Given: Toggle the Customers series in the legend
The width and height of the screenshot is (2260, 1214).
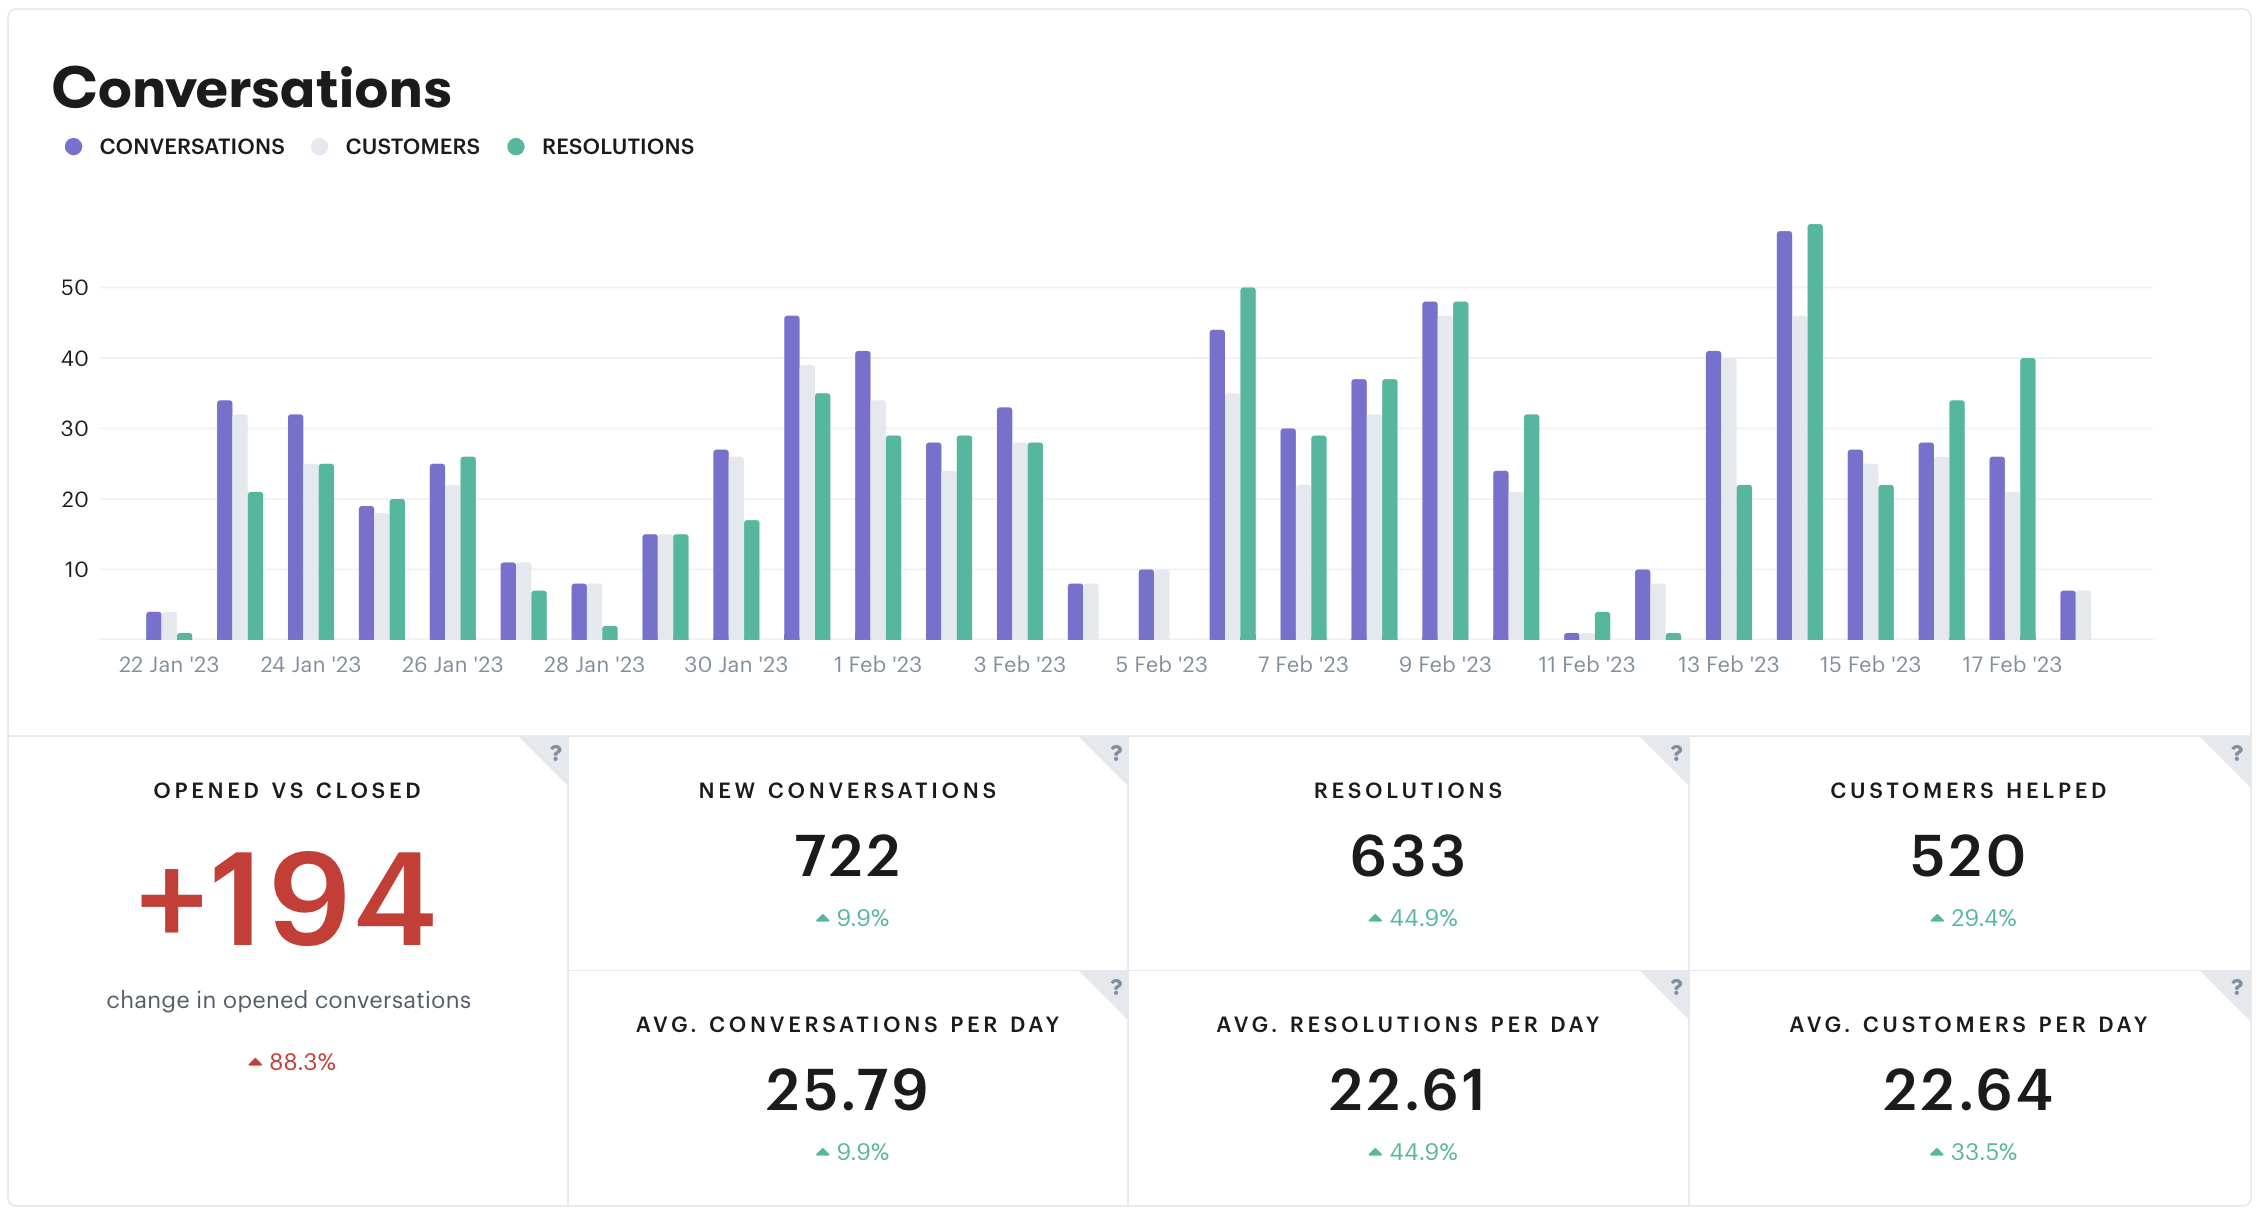Looking at the screenshot, I should click(x=395, y=147).
